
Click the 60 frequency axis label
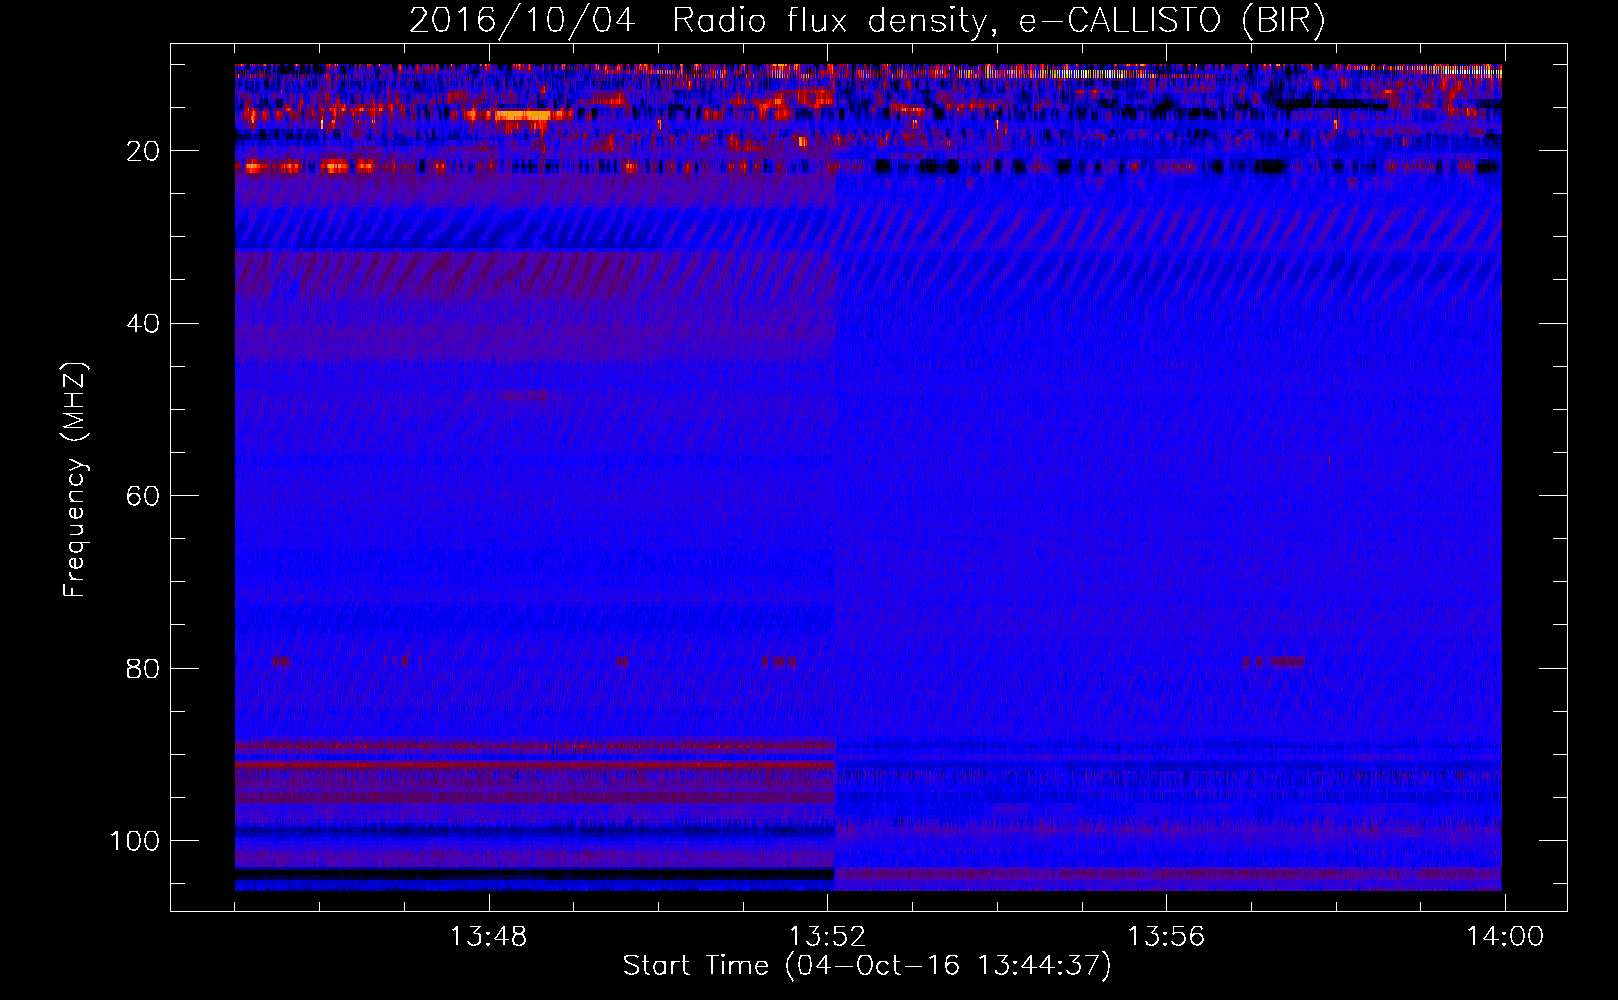coord(143,496)
